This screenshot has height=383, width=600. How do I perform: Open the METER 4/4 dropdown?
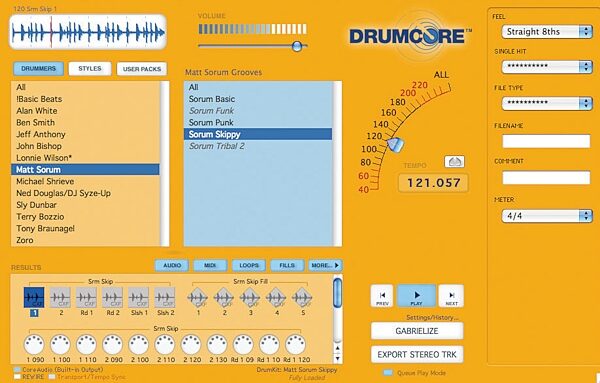pos(547,216)
